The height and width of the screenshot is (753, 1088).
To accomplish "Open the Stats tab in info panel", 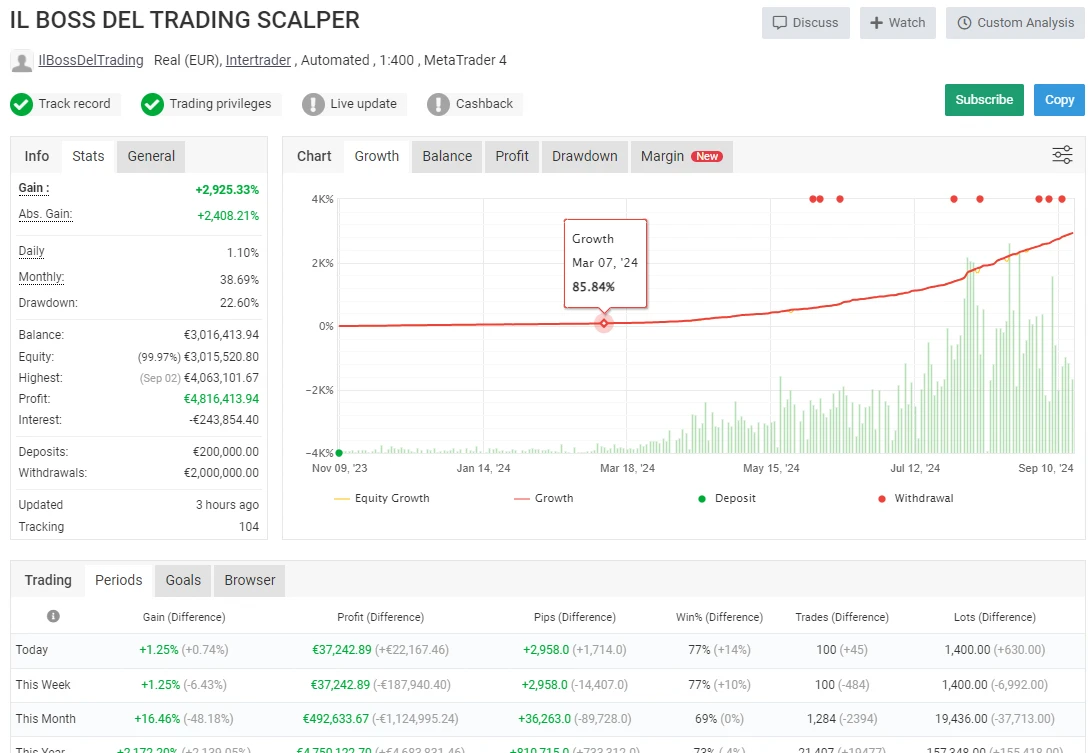I will [x=88, y=156].
